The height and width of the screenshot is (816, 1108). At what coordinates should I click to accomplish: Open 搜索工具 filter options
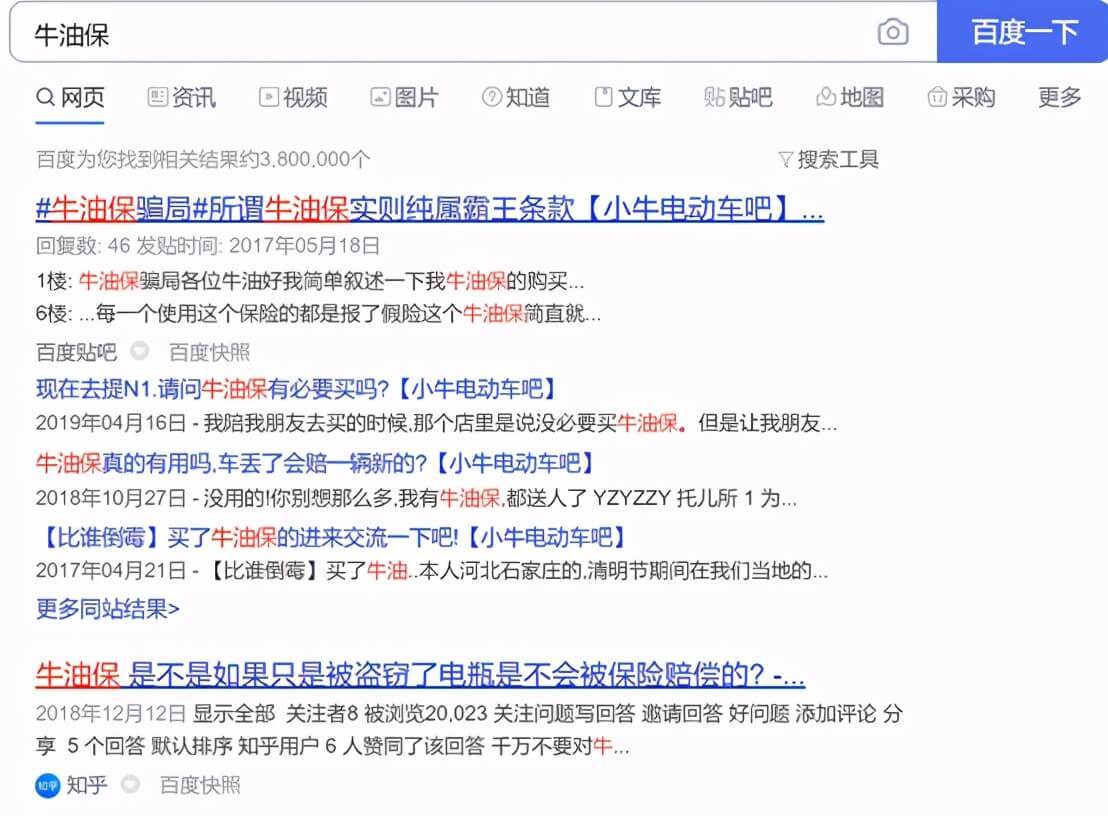point(828,160)
